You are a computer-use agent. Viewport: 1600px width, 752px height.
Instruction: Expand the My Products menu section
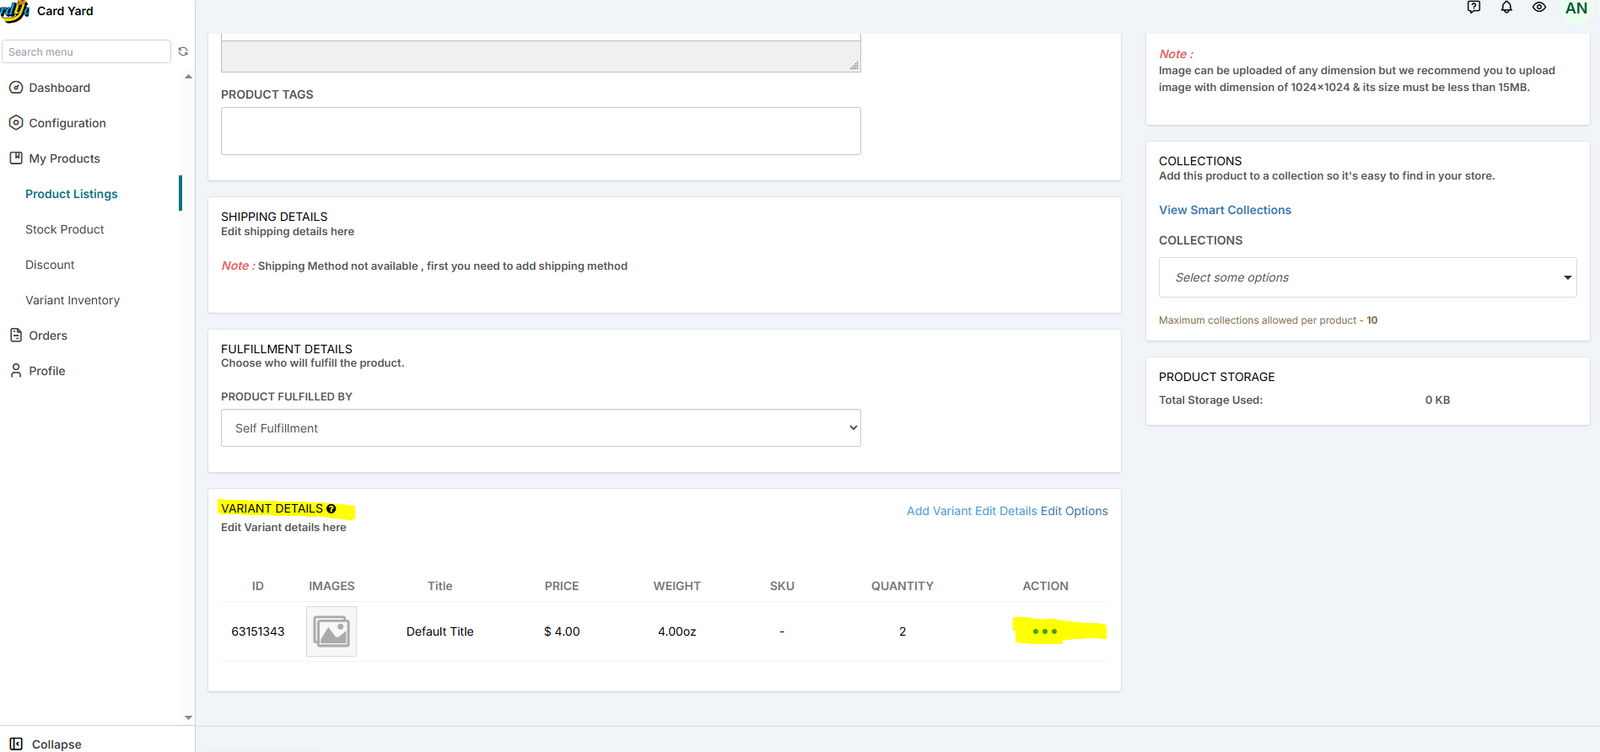point(64,159)
